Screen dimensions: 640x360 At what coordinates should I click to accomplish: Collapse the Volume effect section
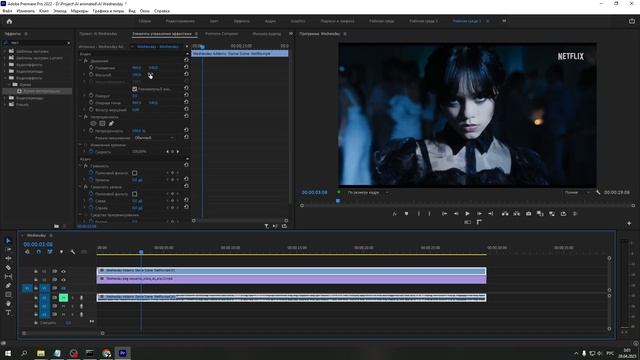(80, 166)
